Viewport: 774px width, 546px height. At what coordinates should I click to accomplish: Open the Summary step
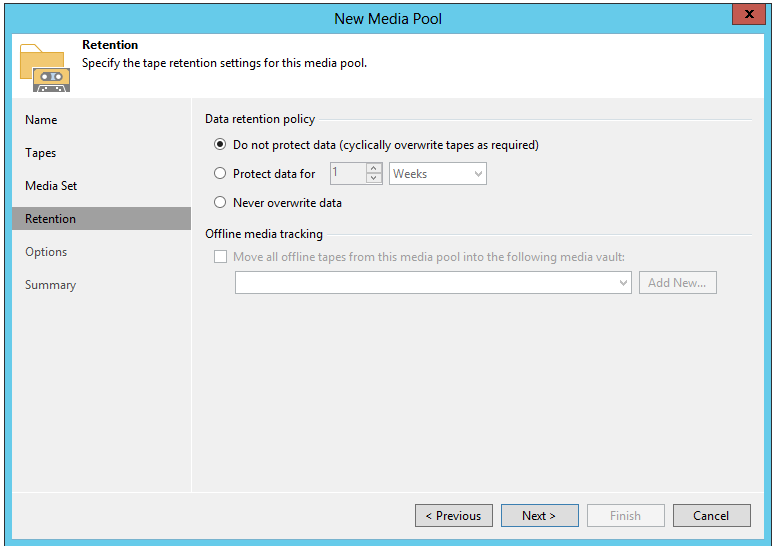[x=51, y=285]
